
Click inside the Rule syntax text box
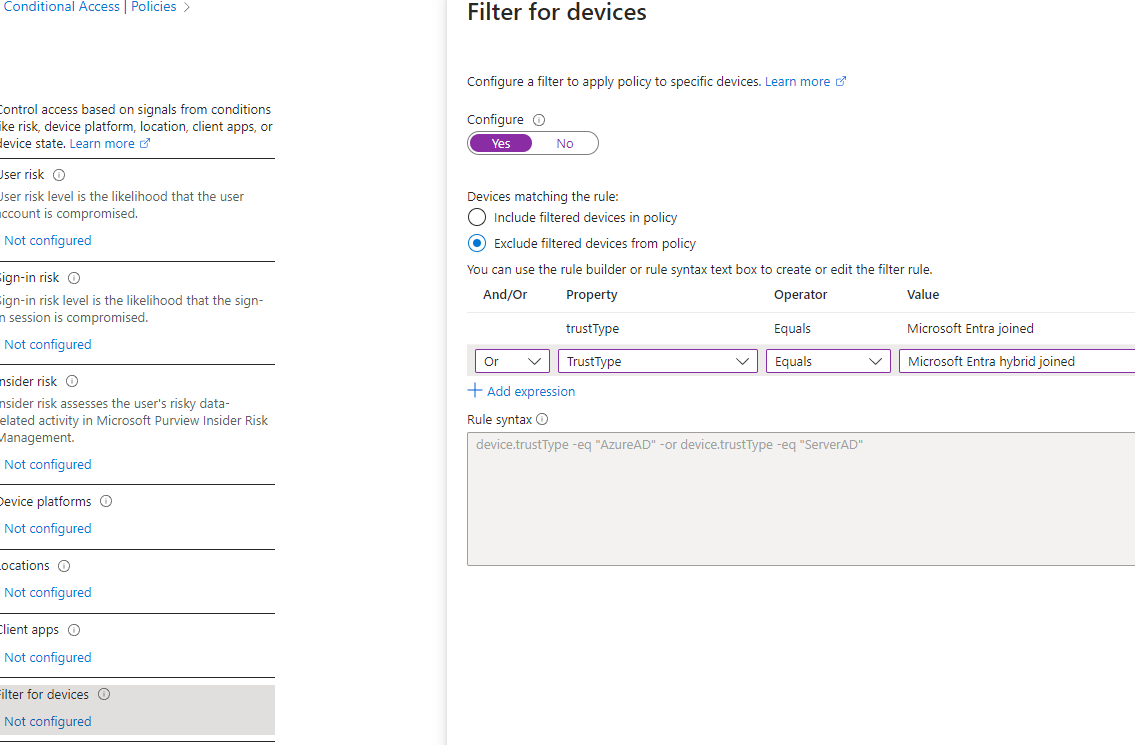point(801,499)
